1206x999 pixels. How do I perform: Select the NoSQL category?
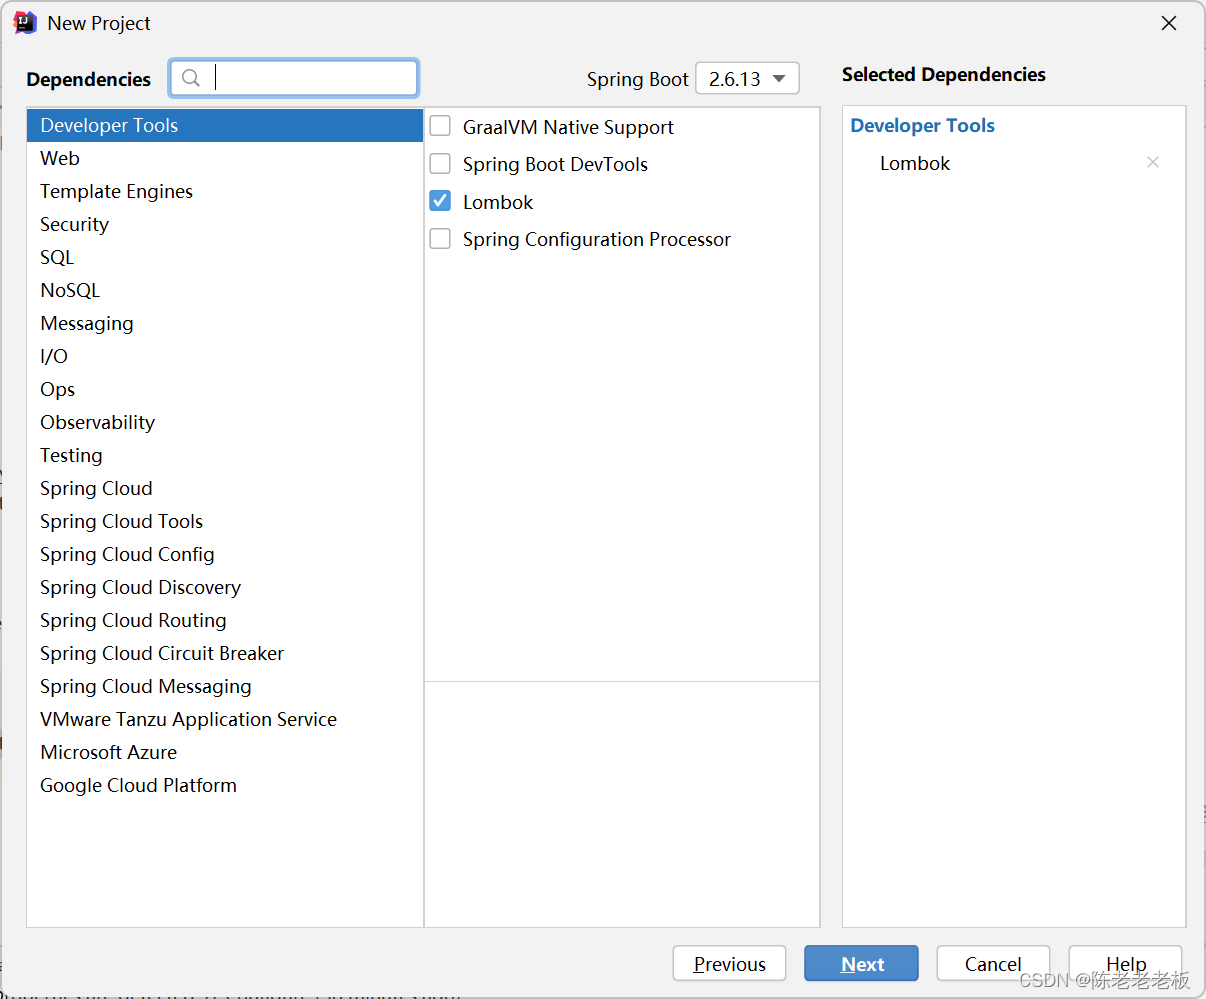point(225,290)
